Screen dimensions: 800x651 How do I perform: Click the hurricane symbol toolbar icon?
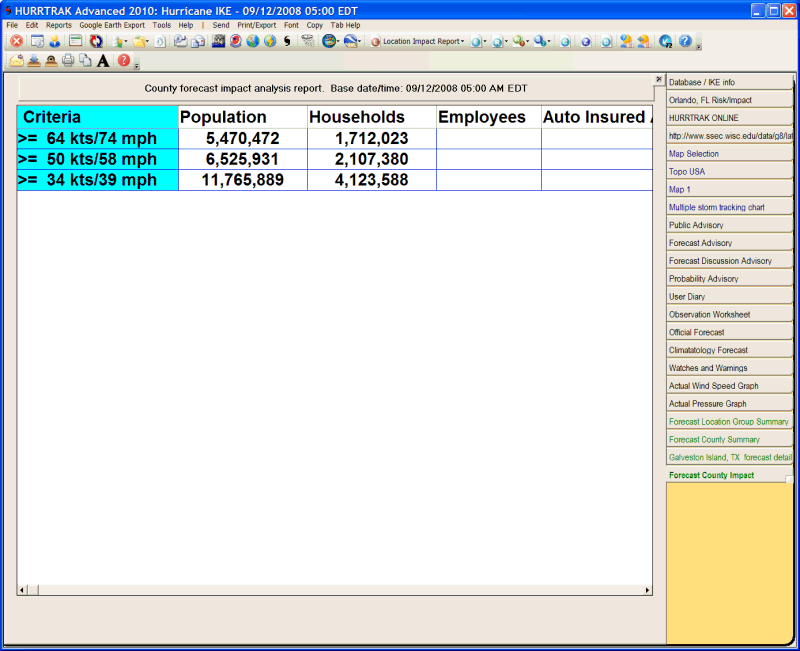tap(288, 42)
